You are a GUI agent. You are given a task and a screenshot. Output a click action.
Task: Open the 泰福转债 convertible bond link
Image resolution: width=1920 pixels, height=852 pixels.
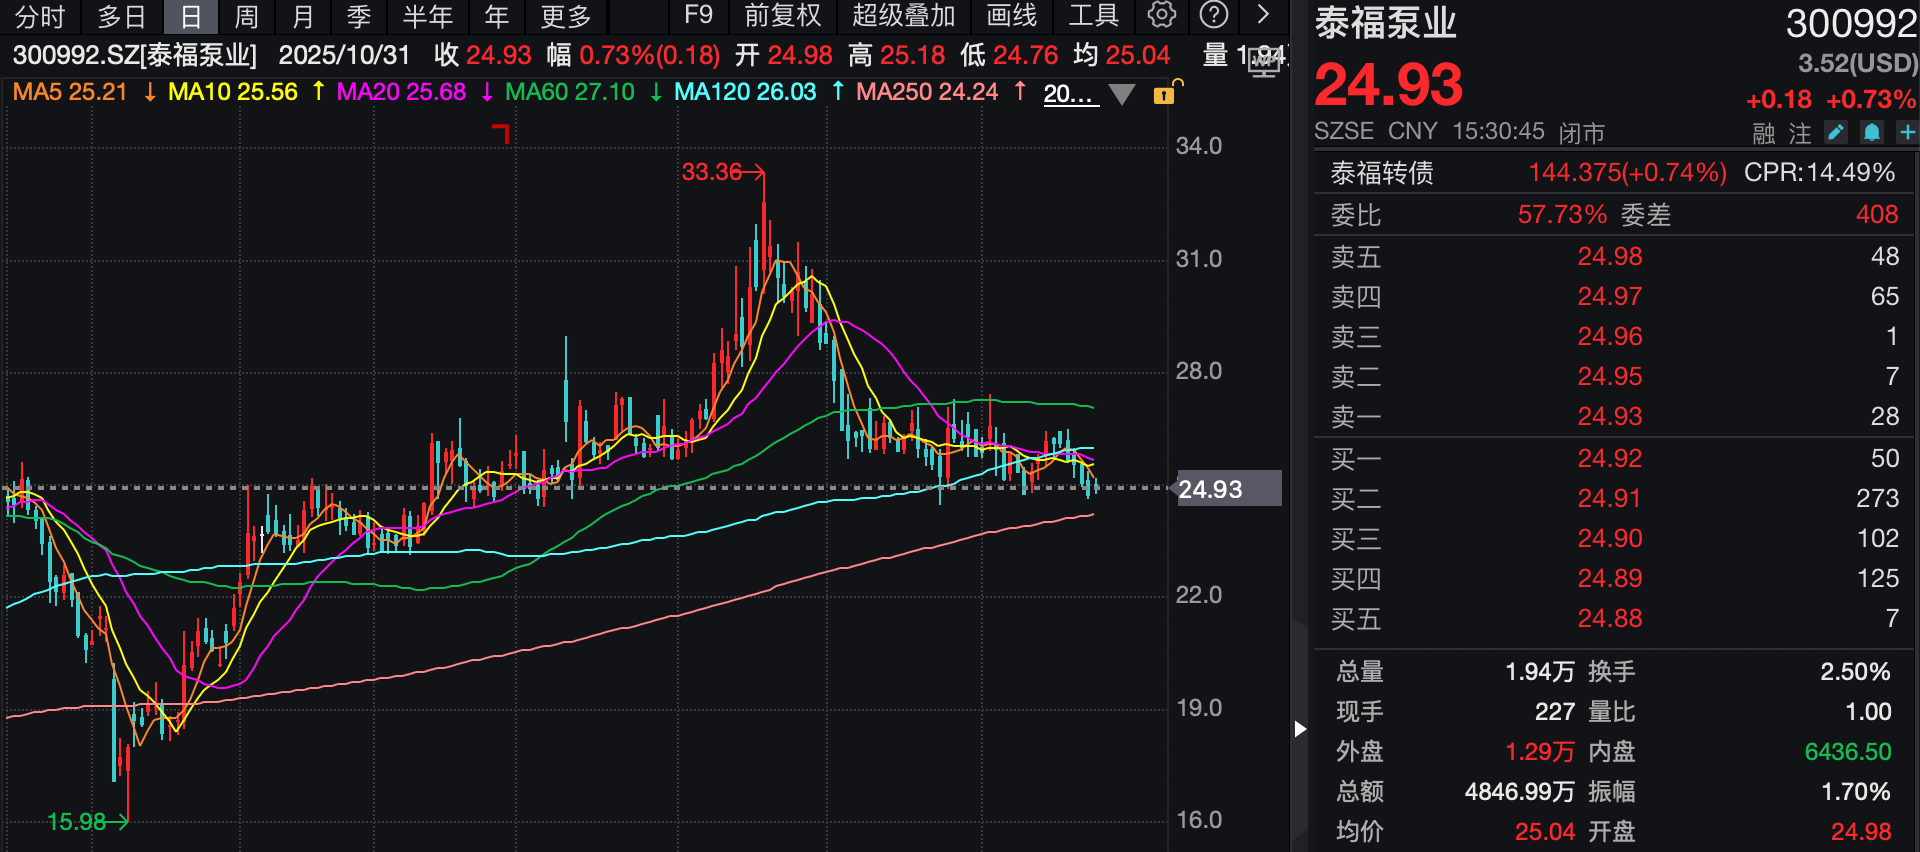(1382, 173)
